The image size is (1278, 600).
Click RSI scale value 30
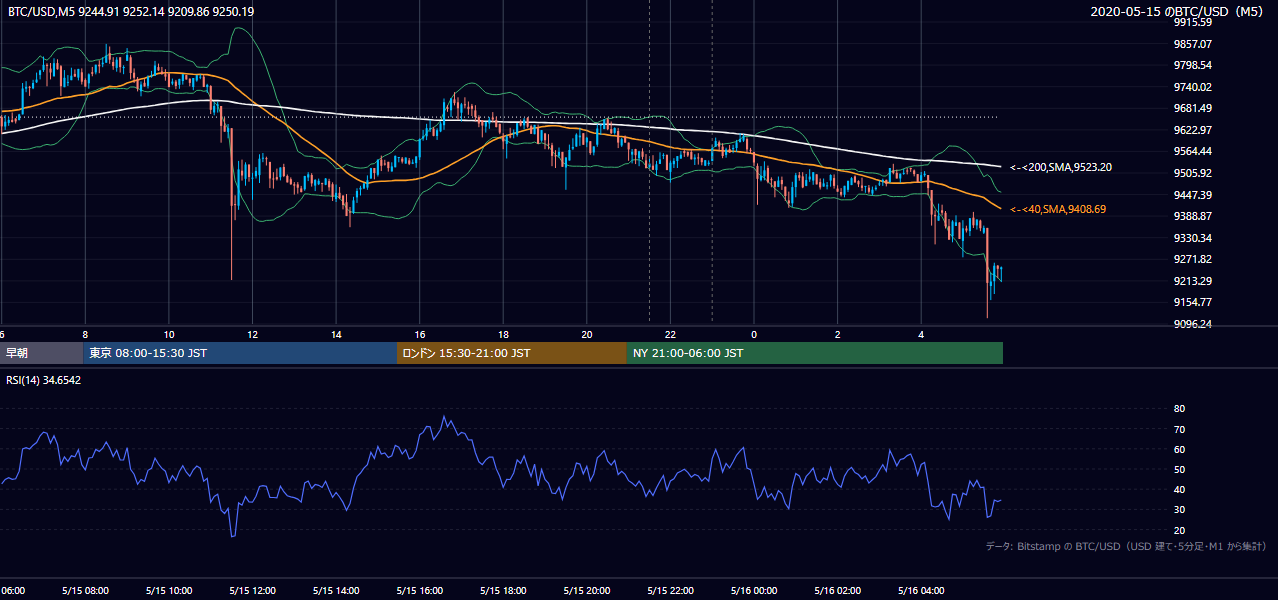pos(1179,510)
